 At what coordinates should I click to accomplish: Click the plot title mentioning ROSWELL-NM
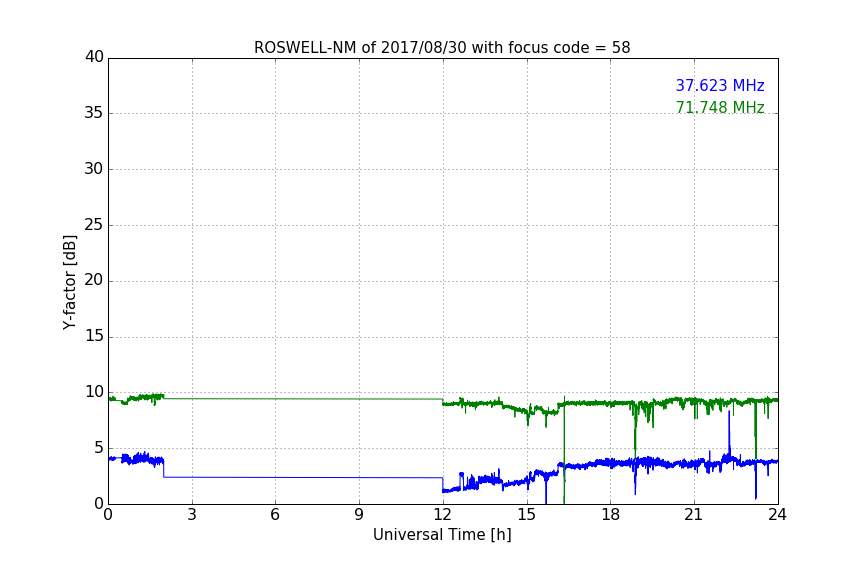pos(442,48)
